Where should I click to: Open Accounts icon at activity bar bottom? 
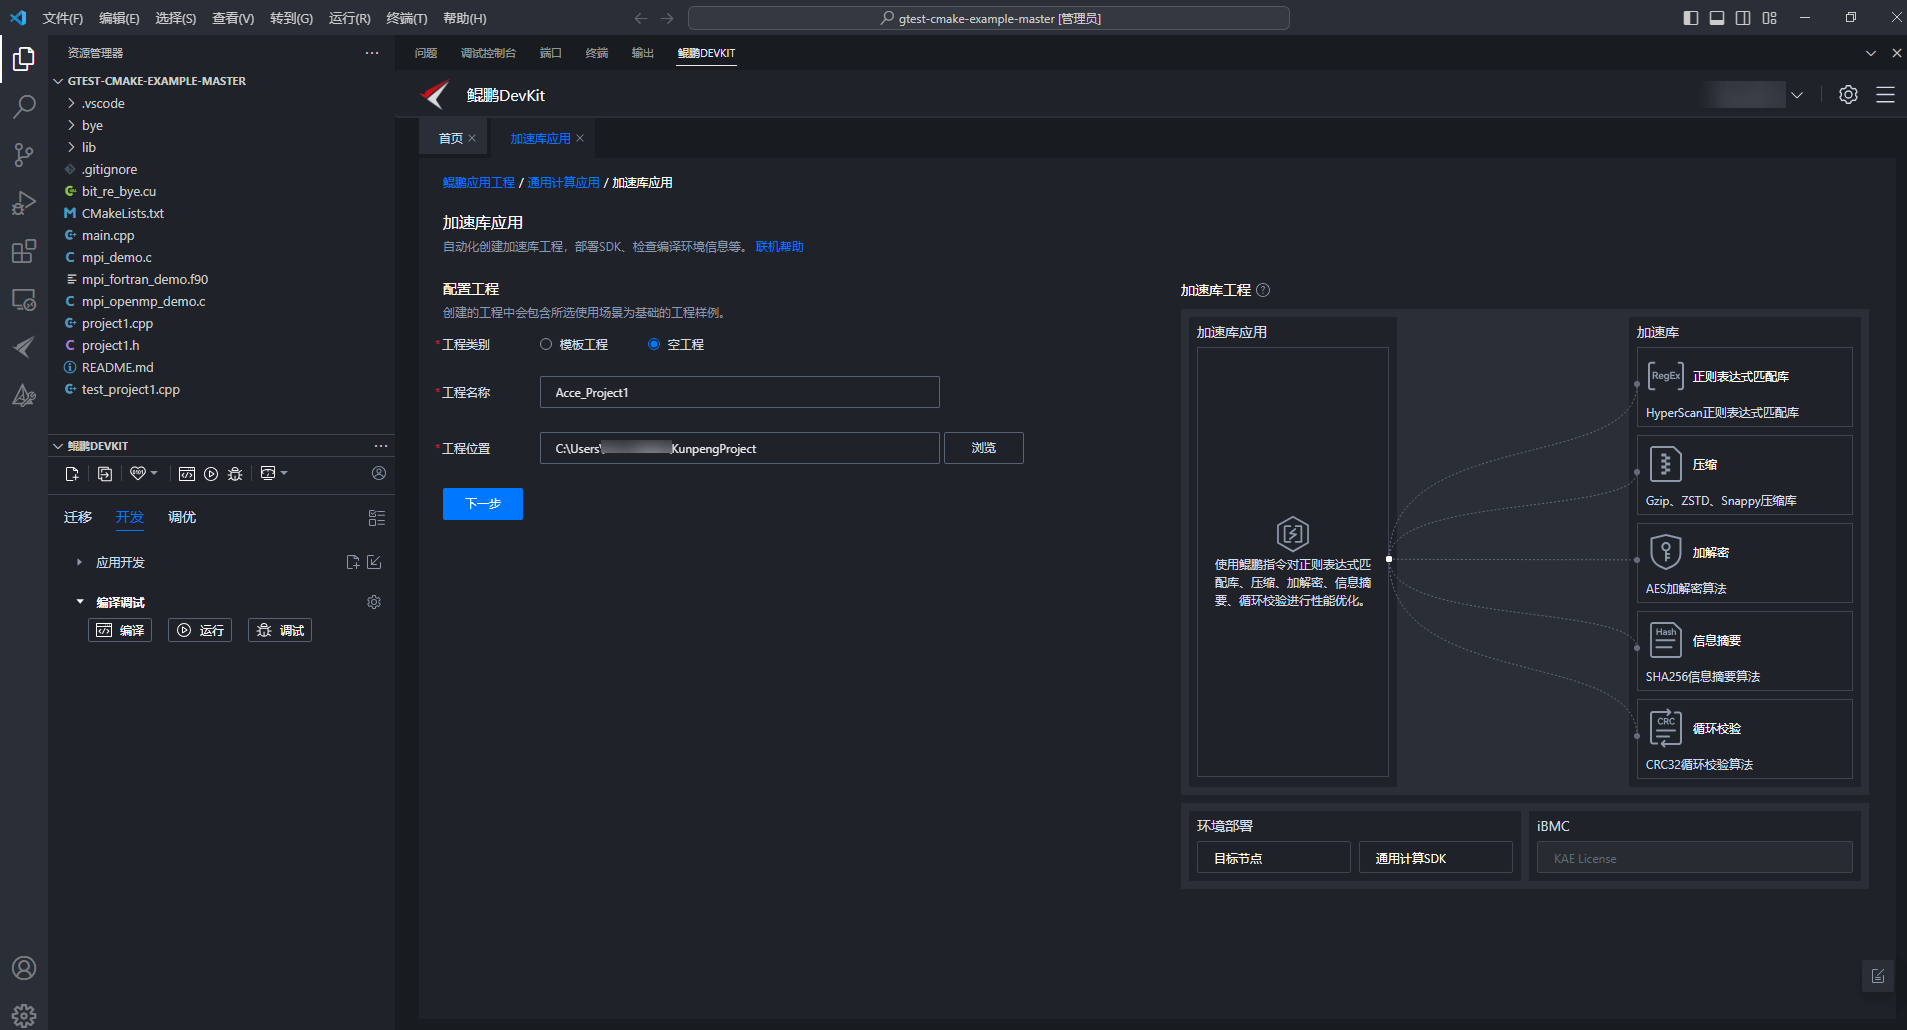tap(24, 968)
